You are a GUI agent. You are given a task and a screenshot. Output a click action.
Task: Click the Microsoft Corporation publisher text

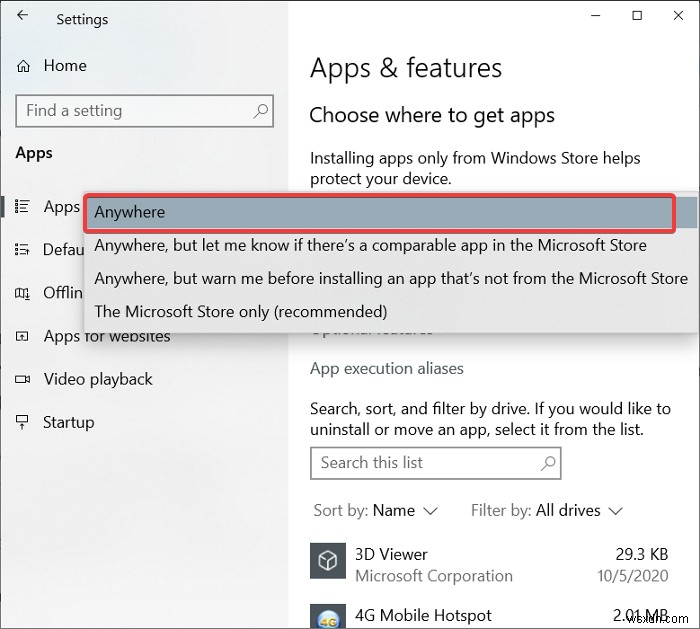pyautogui.click(x=433, y=576)
